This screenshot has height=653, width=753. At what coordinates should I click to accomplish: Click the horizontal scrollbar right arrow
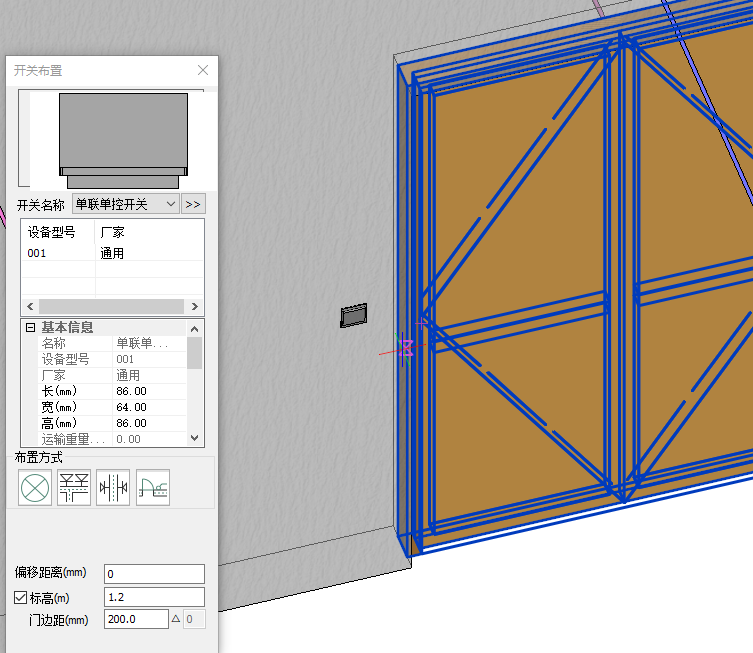tap(194, 306)
